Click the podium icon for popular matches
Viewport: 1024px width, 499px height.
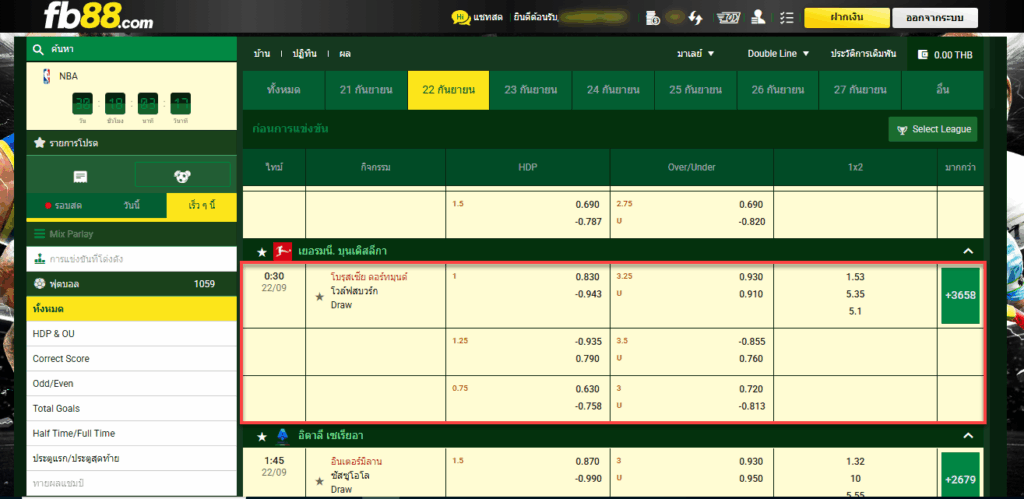tap(40, 259)
